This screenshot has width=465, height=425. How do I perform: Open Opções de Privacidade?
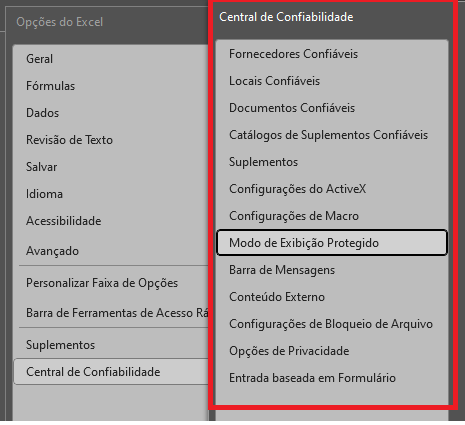pyautogui.click(x=289, y=351)
